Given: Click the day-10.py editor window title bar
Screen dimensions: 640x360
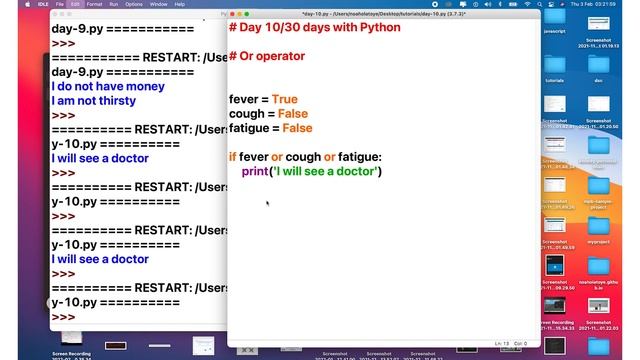Looking at the screenshot, I should click(x=384, y=14).
